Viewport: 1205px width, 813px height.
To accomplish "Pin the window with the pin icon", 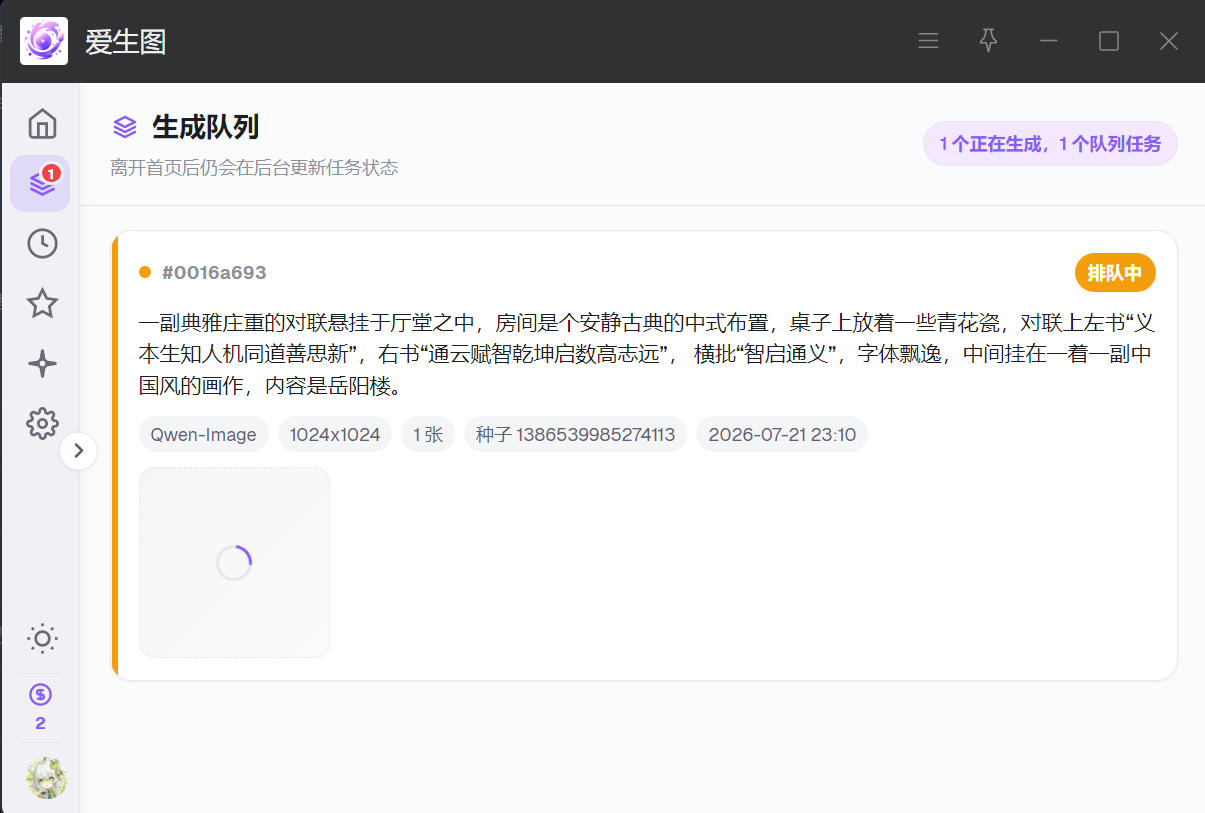I will pyautogui.click(x=988, y=41).
